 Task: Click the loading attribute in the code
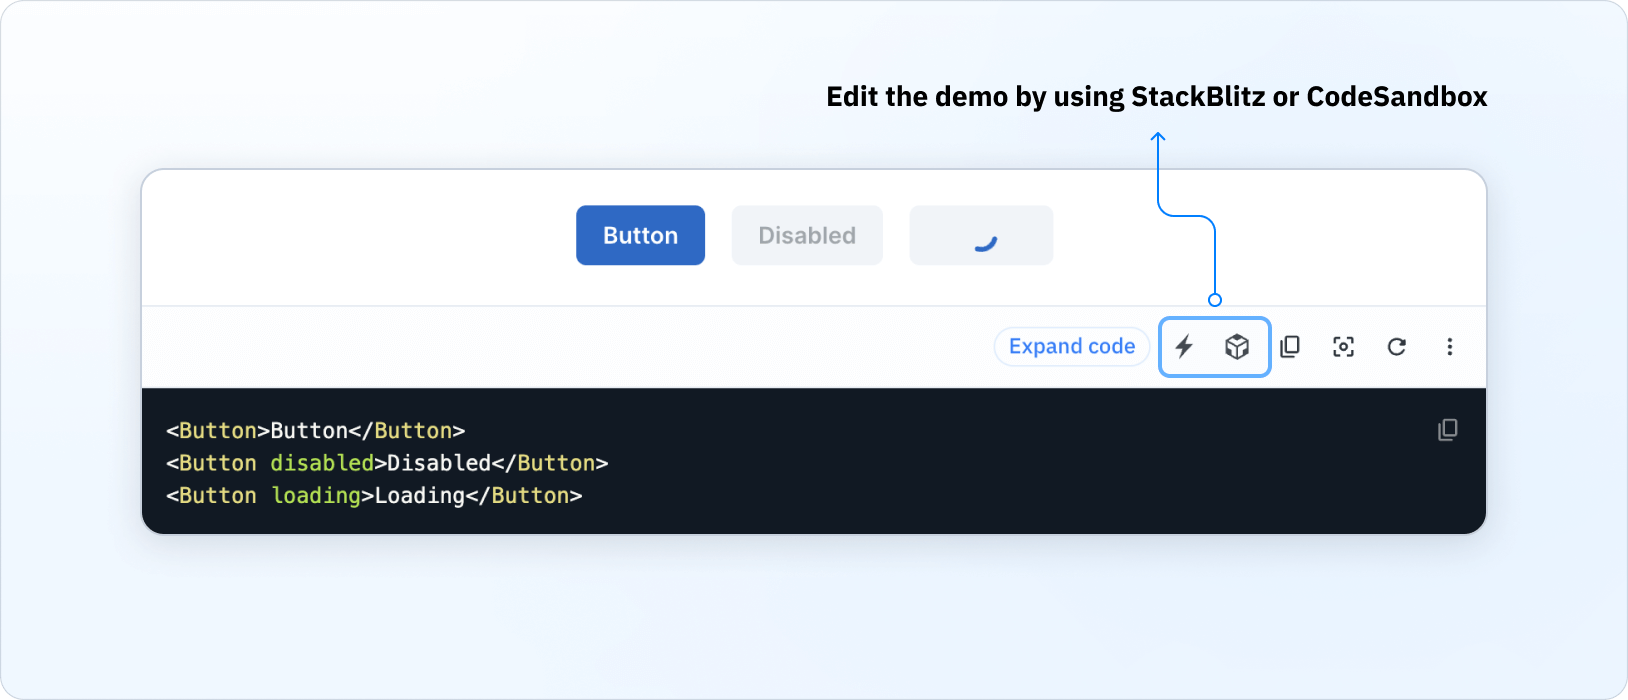coord(315,495)
